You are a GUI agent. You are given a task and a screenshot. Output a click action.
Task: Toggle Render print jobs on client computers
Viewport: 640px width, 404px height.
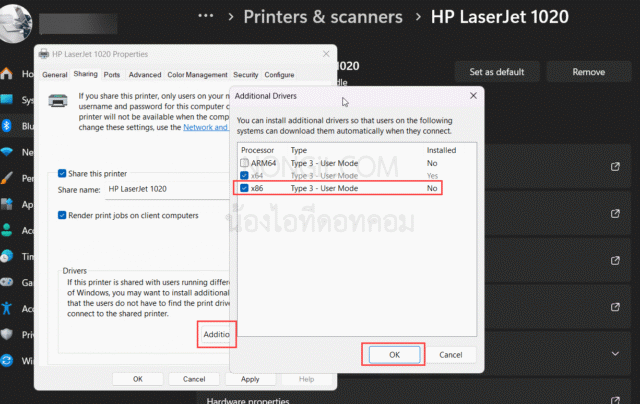[x=62, y=215]
